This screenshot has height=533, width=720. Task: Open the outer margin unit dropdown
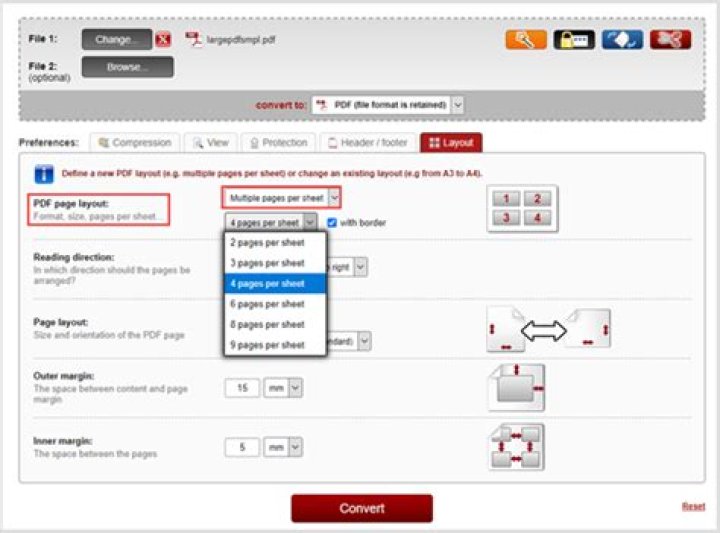point(283,388)
